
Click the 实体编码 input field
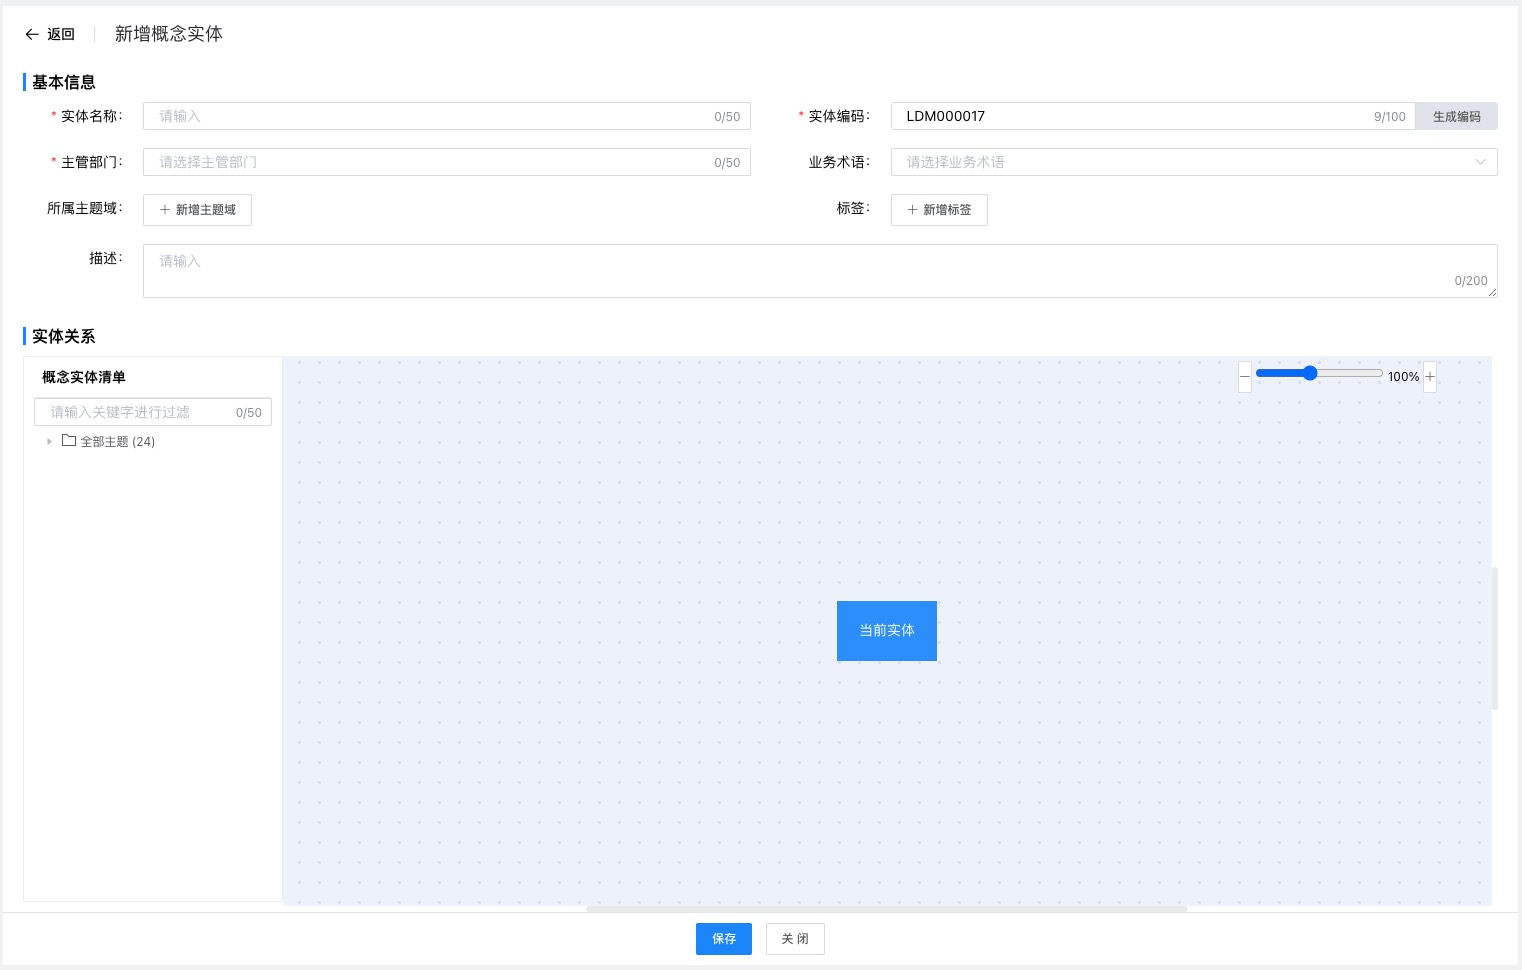pos(1130,116)
